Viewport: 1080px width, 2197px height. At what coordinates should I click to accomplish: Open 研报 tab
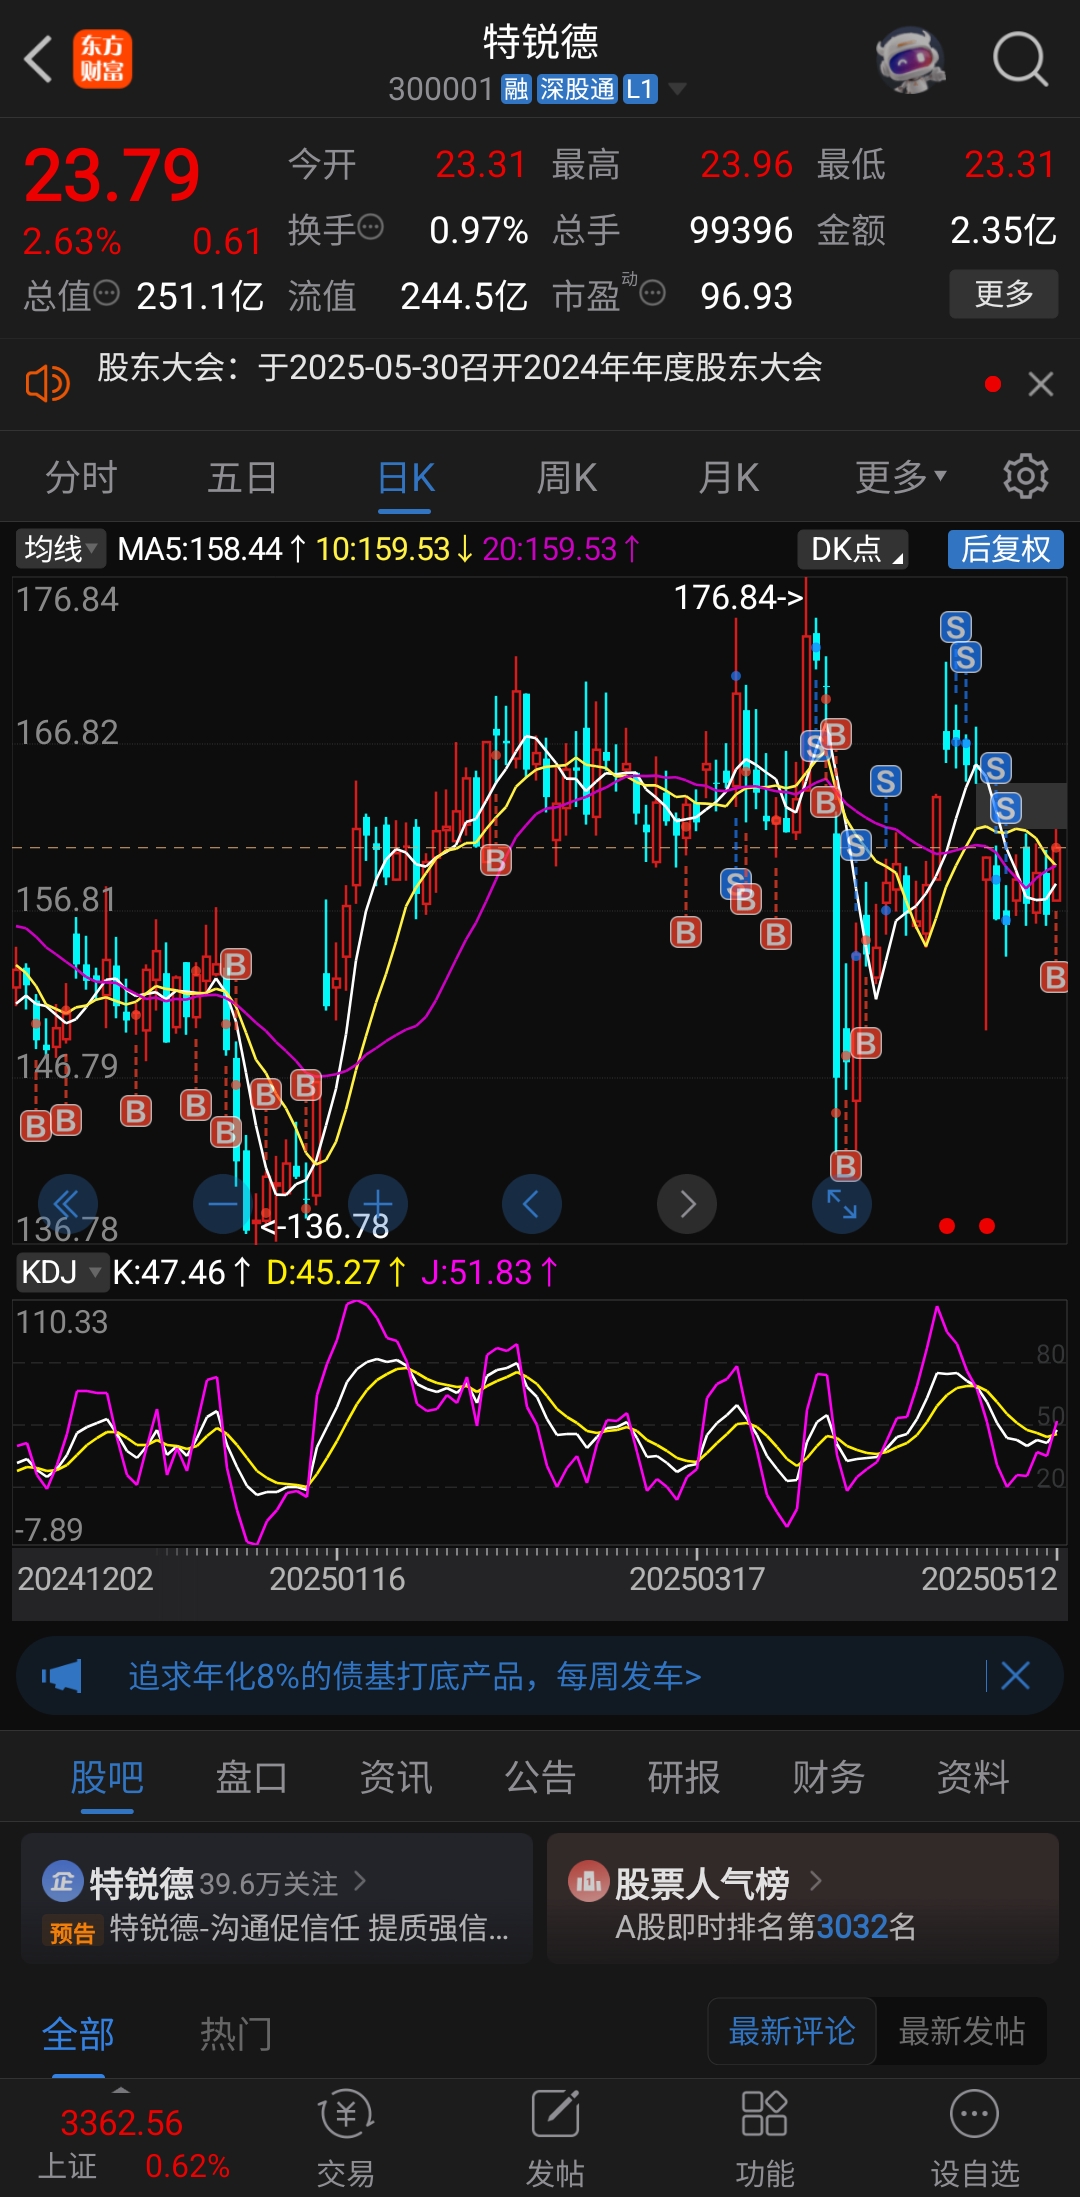click(684, 1777)
